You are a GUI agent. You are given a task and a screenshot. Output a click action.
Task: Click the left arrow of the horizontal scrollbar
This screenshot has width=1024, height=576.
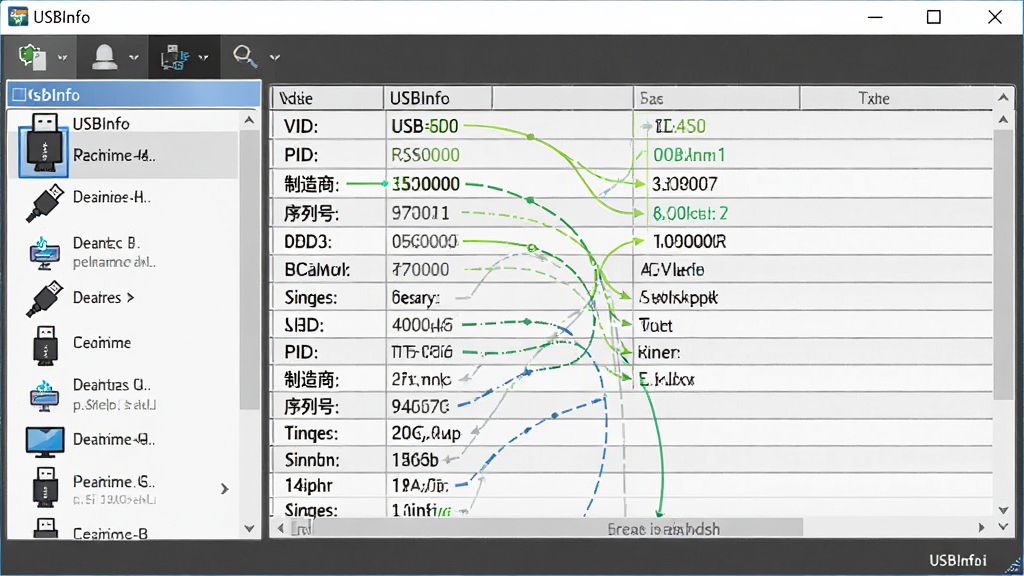click(281, 528)
